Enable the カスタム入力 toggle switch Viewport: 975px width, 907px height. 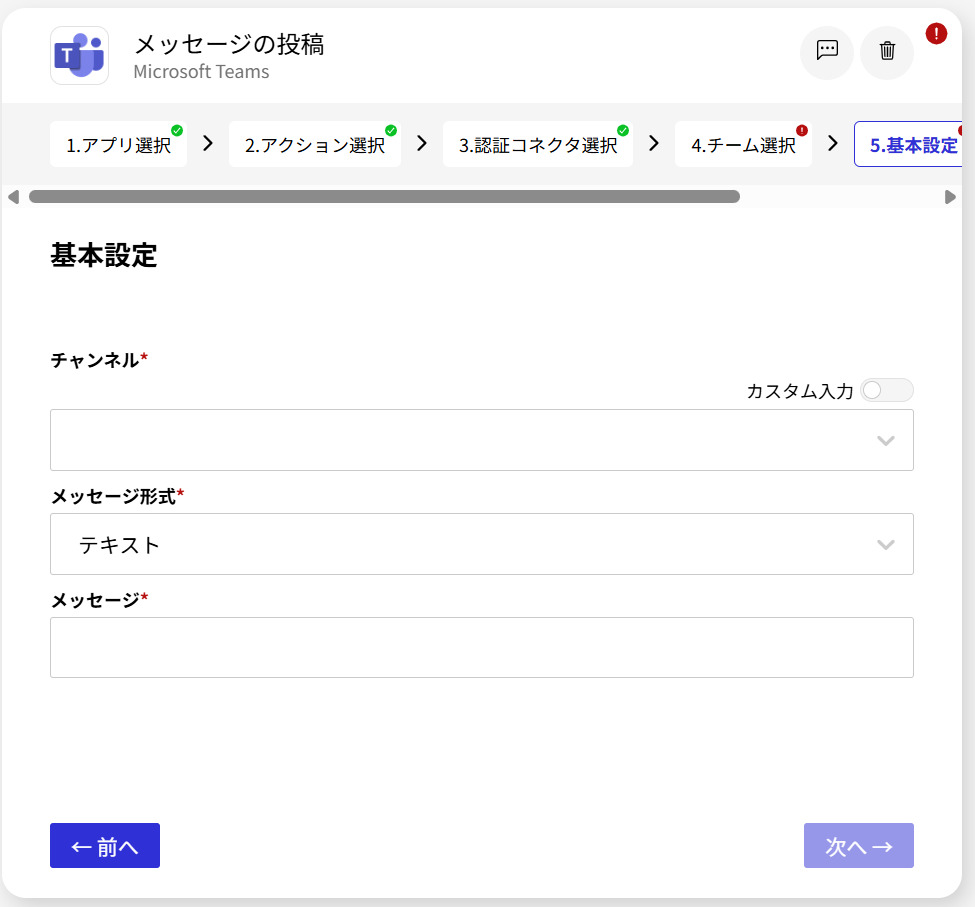pyautogui.click(x=886, y=390)
